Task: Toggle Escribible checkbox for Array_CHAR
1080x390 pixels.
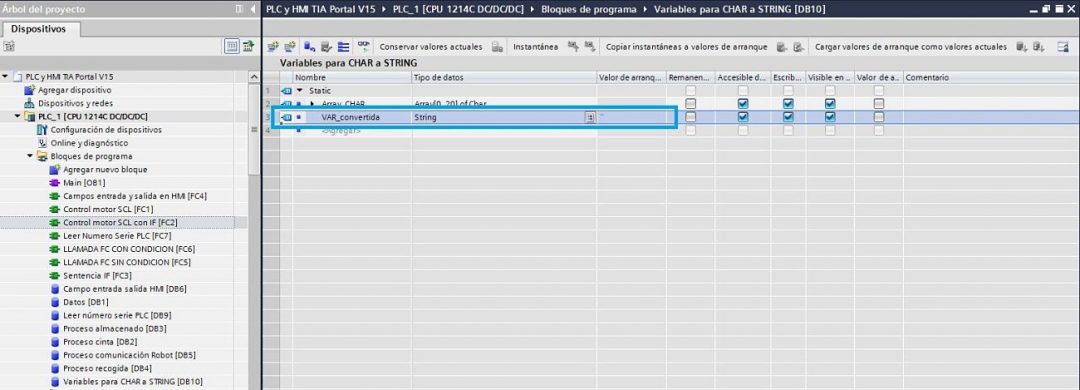Action: coord(789,104)
